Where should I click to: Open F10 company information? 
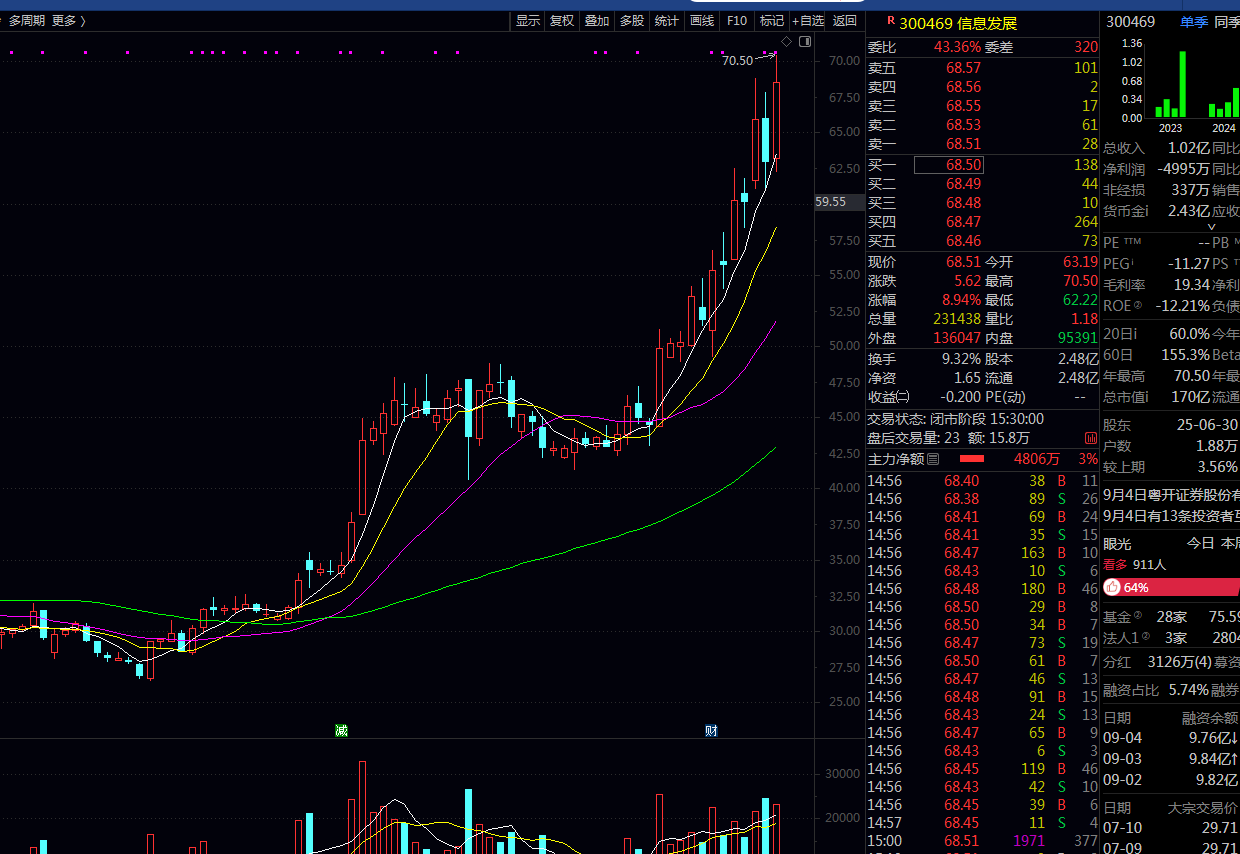(x=737, y=21)
